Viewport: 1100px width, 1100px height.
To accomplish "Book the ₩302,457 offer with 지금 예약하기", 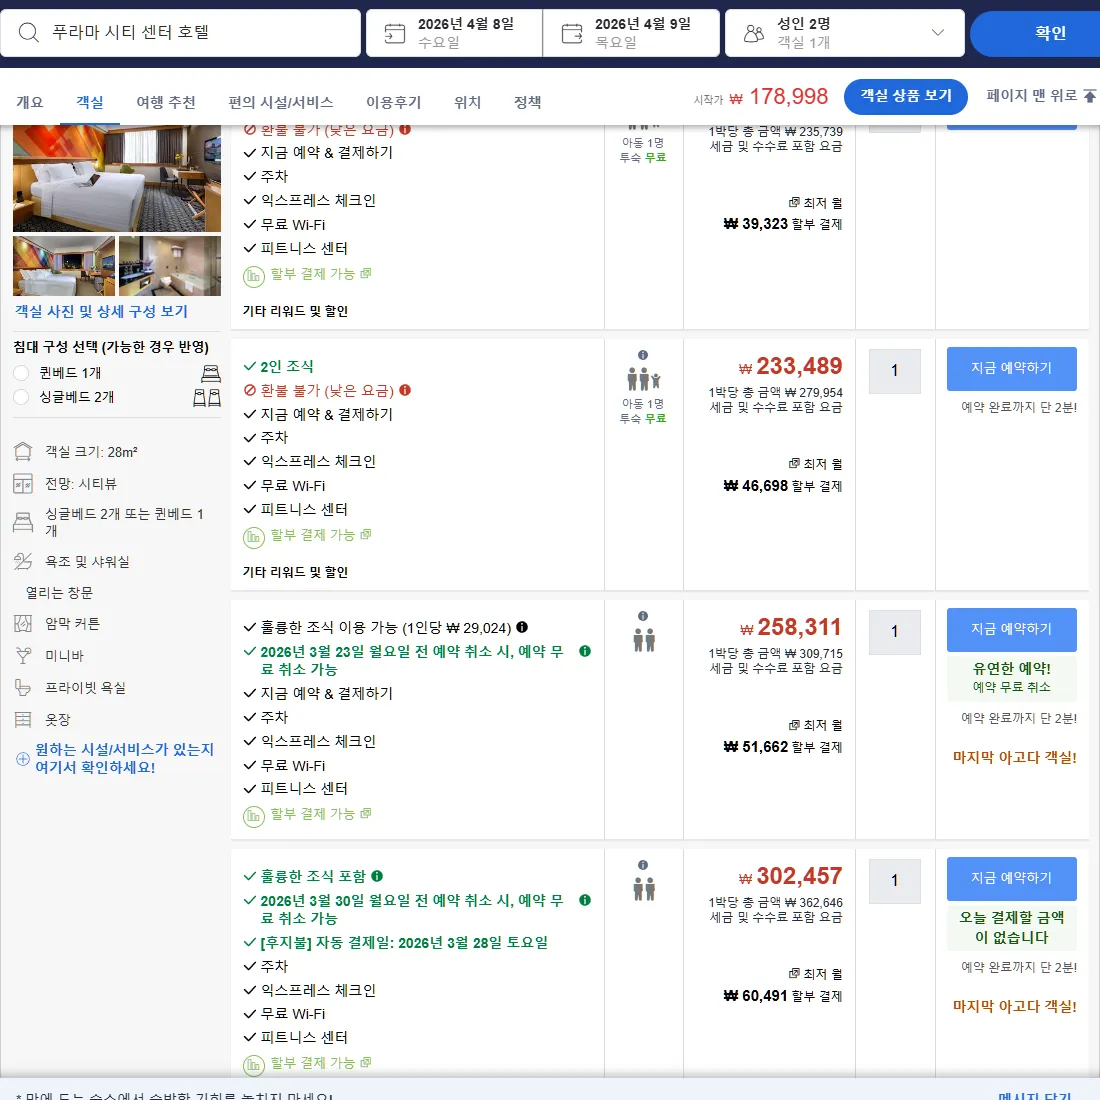I will pyautogui.click(x=1011, y=878).
